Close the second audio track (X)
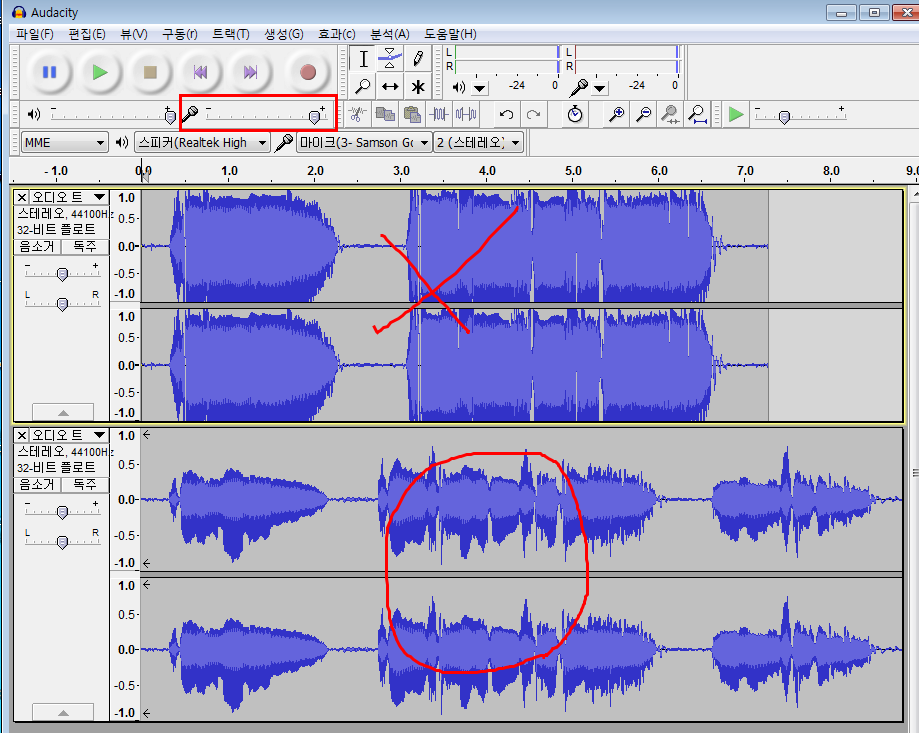The width and height of the screenshot is (919, 733). click(22, 435)
